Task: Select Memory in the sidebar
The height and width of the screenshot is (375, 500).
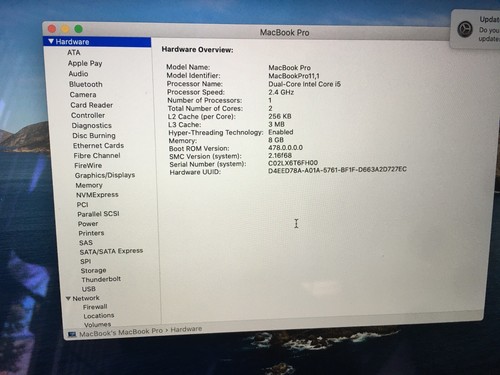Action: point(89,185)
